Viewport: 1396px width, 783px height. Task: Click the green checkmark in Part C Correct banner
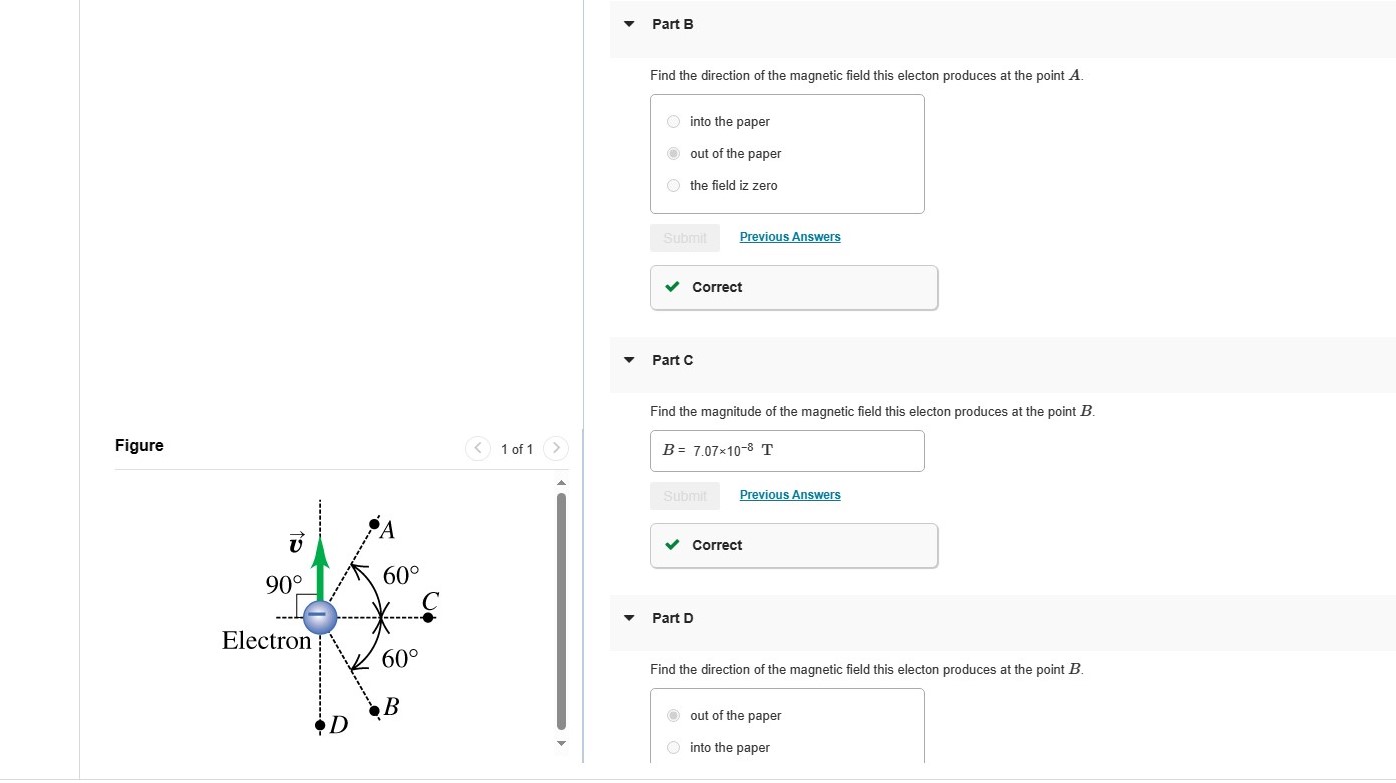click(672, 544)
